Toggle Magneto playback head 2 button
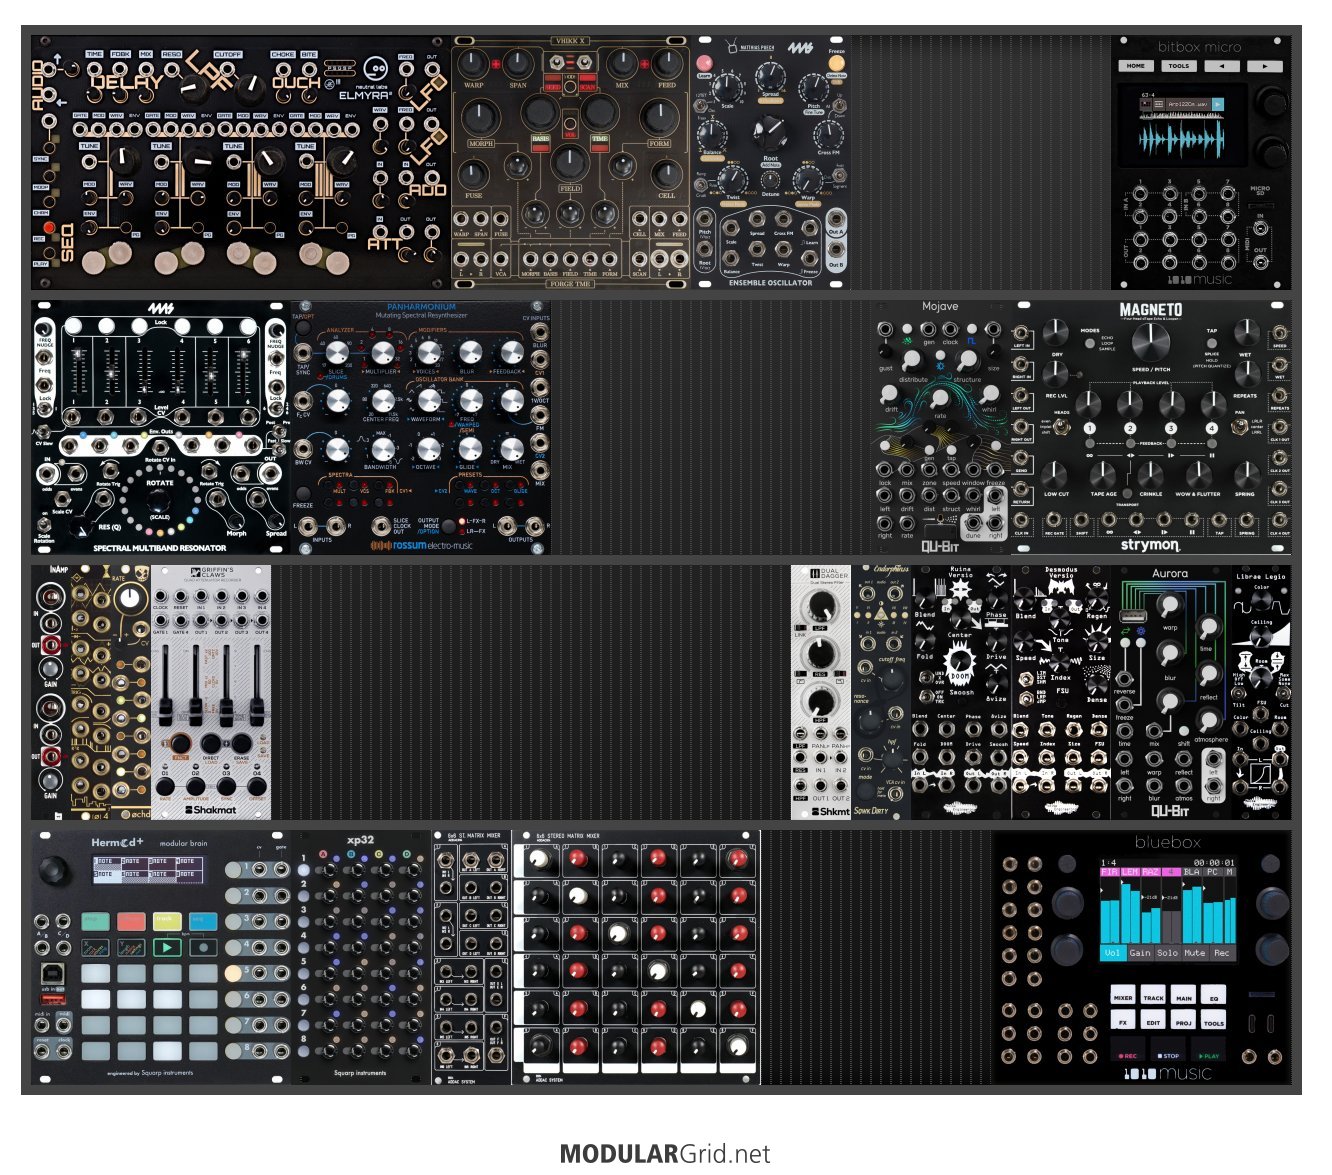The width and height of the screenshot is (1332, 1175). click(1130, 428)
